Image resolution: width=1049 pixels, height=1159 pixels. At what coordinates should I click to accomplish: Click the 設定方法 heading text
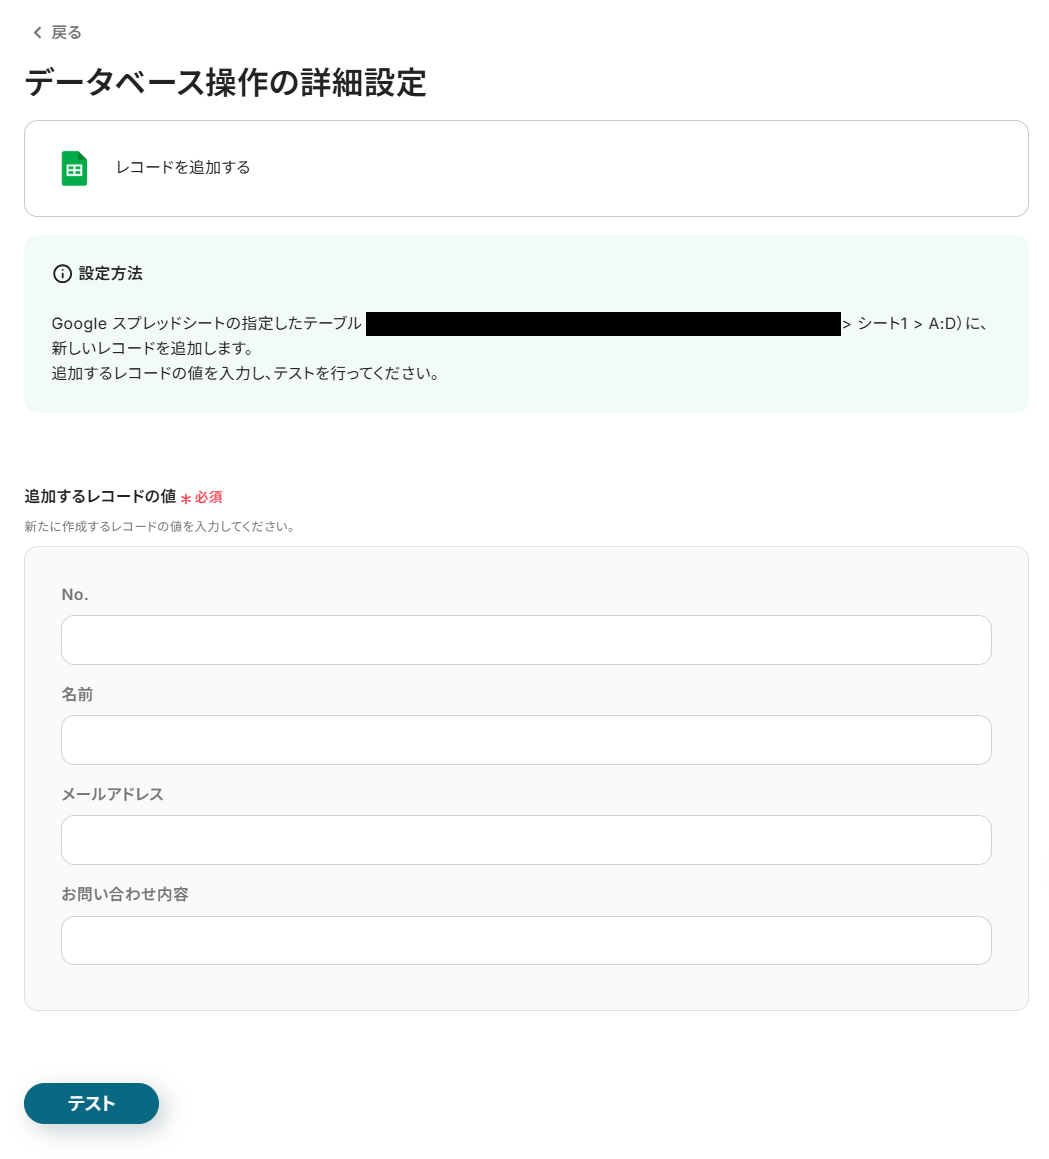click(111, 274)
